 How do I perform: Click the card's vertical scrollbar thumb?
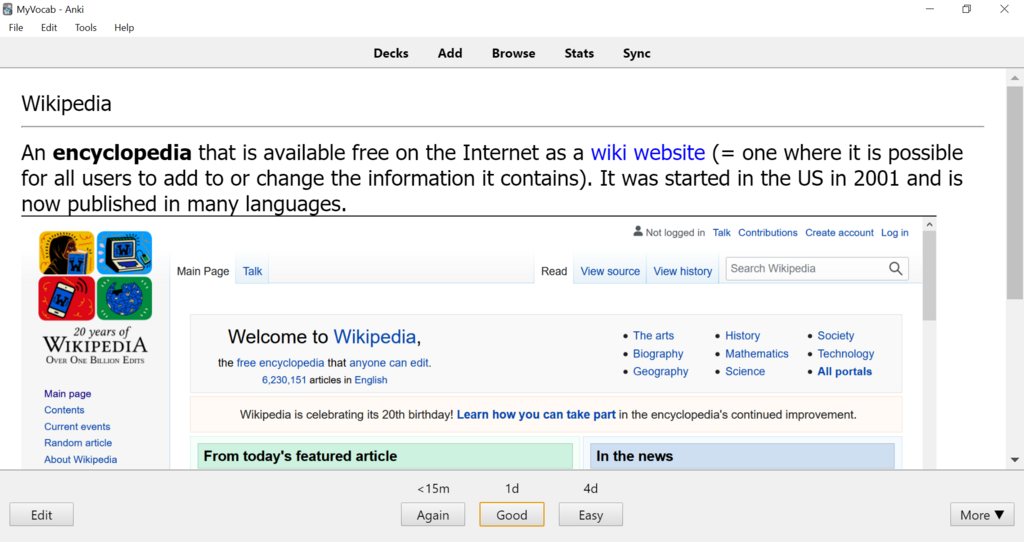(1014, 193)
